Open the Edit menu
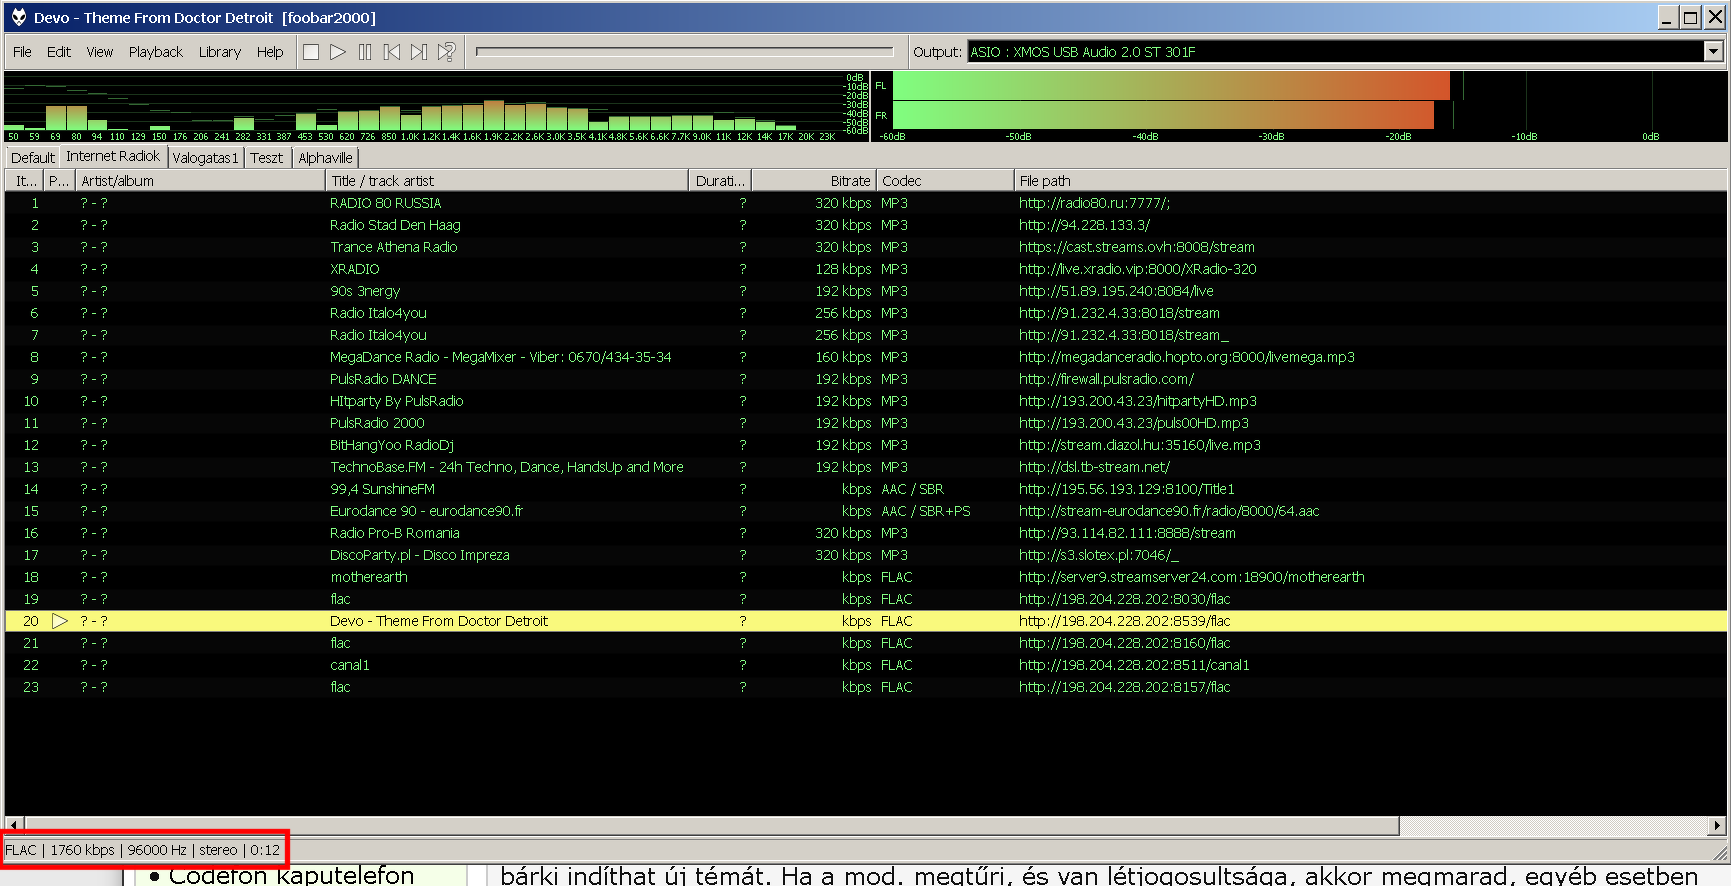The height and width of the screenshot is (886, 1731). pyautogui.click(x=59, y=52)
